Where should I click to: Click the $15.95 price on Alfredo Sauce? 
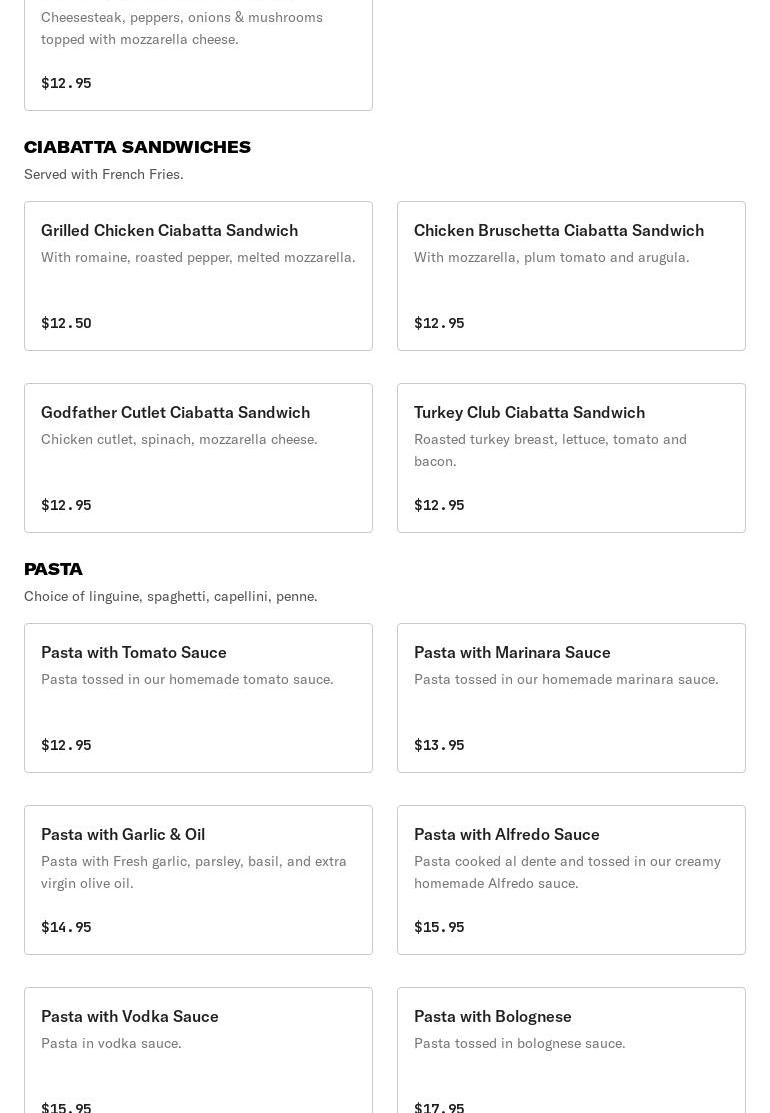click(439, 927)
